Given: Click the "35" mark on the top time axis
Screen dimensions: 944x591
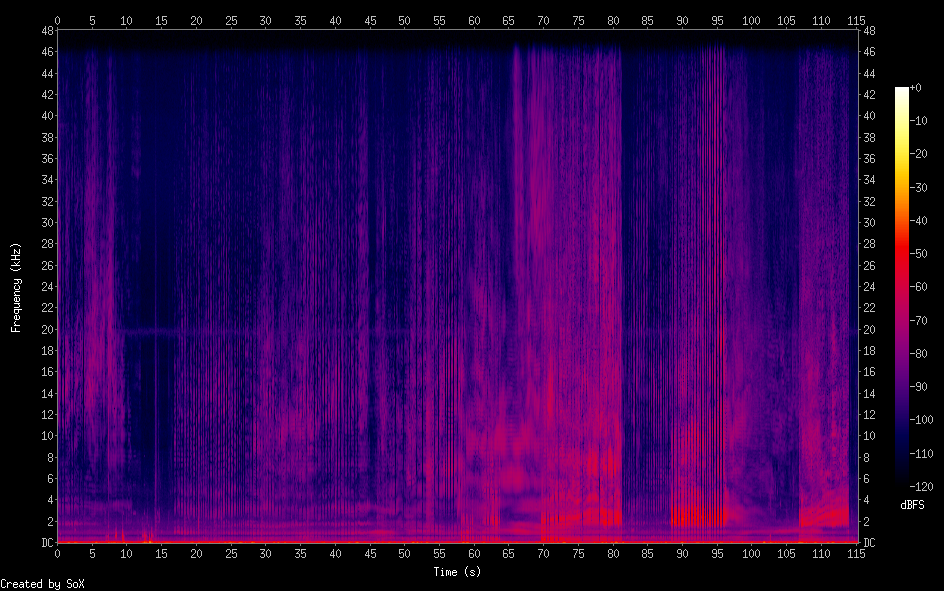Looking at the screenshot, I should pyautogui.click(x=300, y=20).
